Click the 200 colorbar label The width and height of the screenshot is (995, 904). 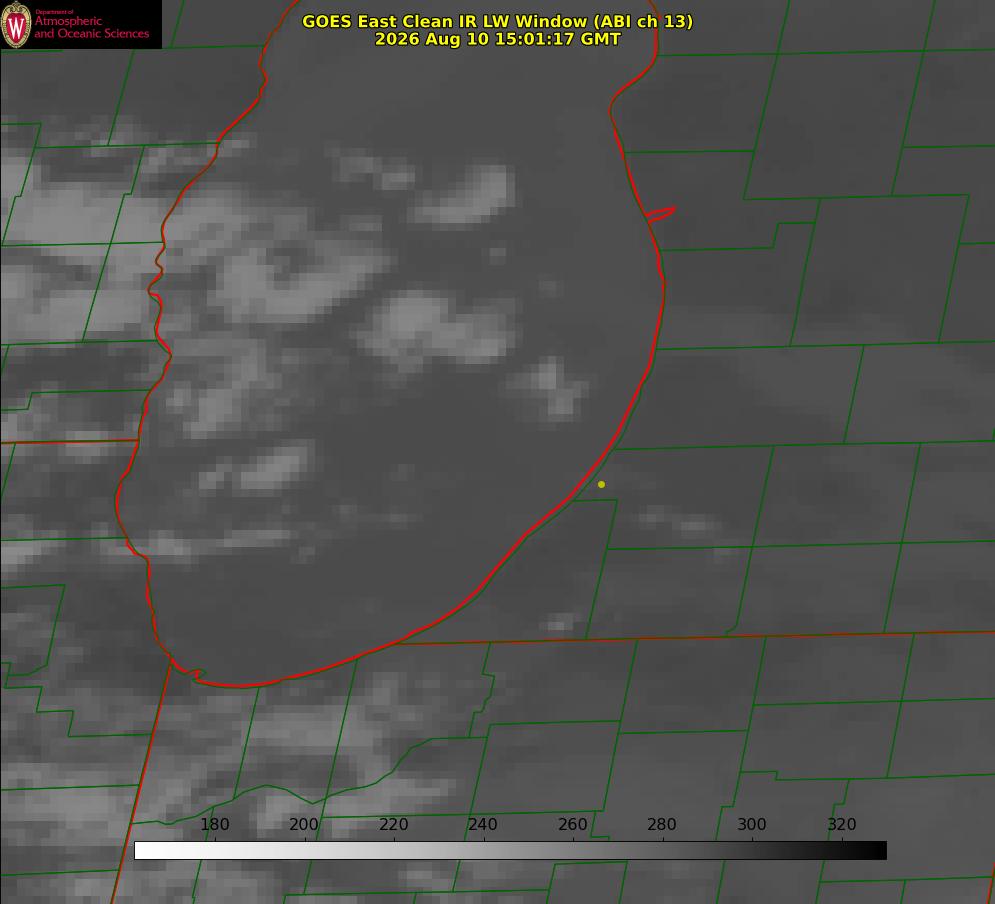point(304,824)
